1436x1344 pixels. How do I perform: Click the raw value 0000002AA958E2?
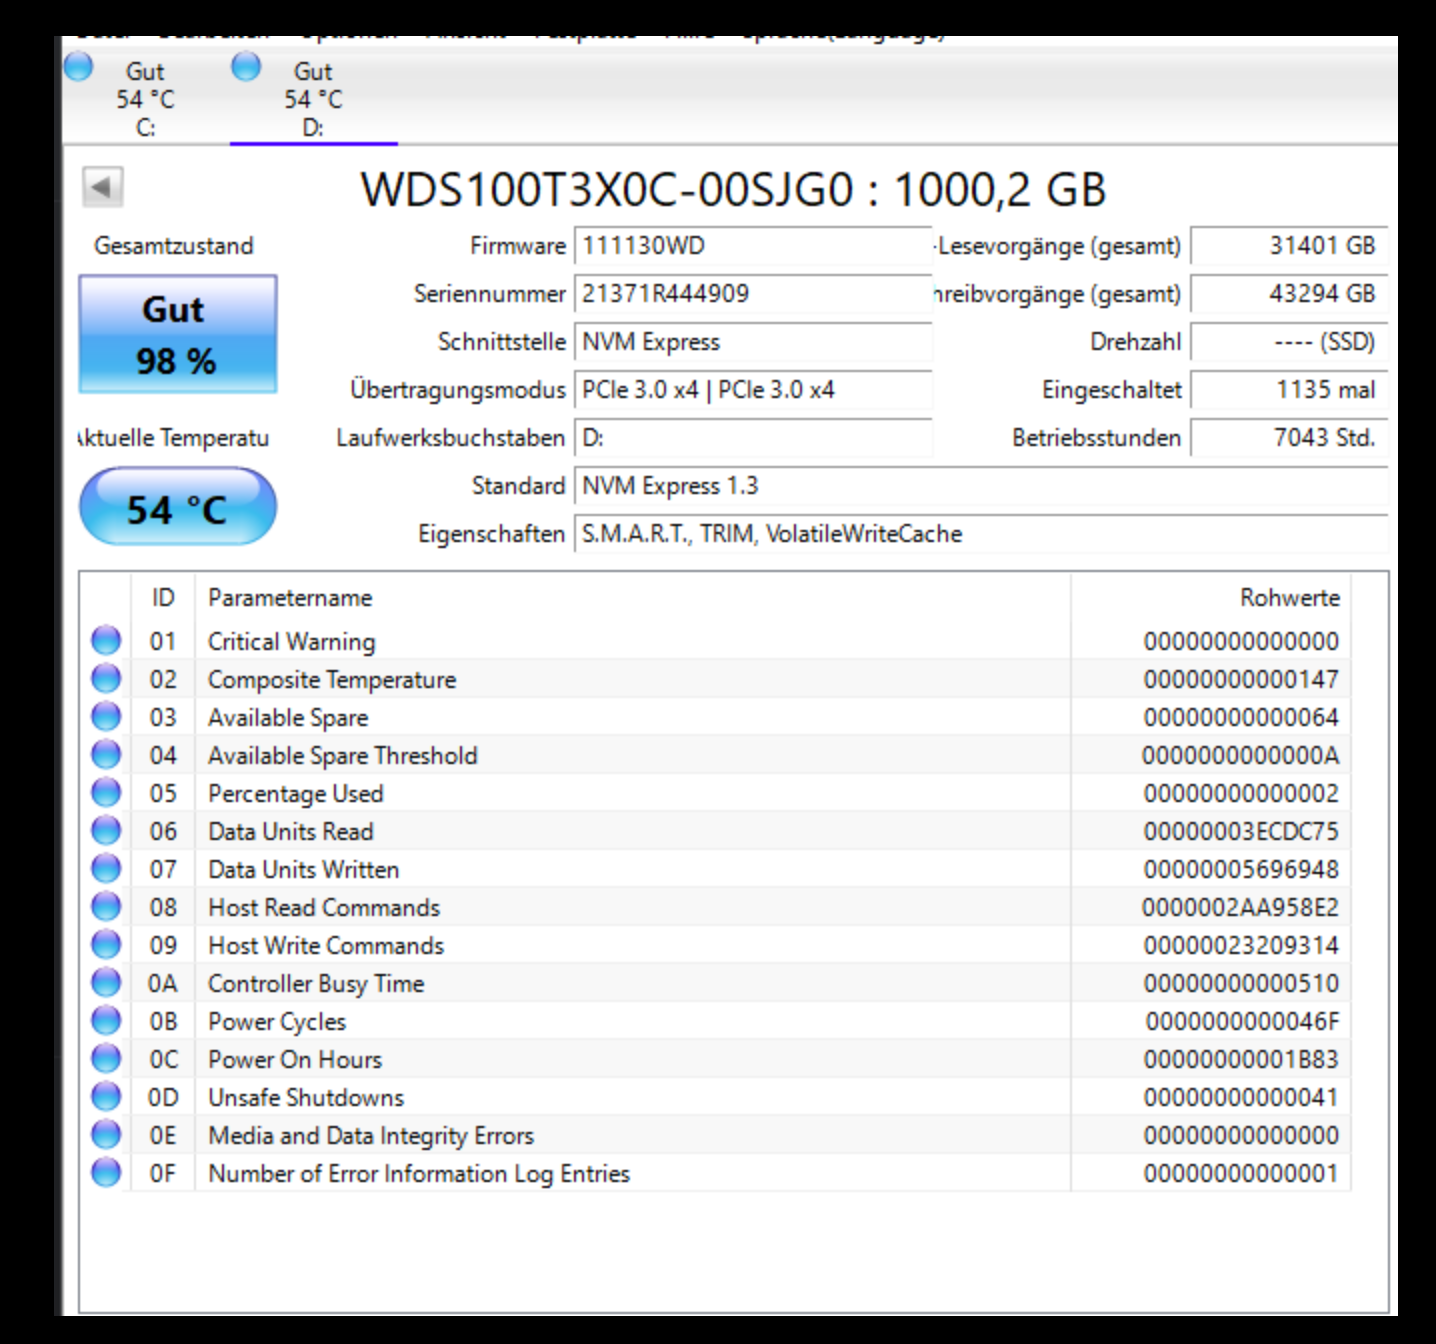1240,907
